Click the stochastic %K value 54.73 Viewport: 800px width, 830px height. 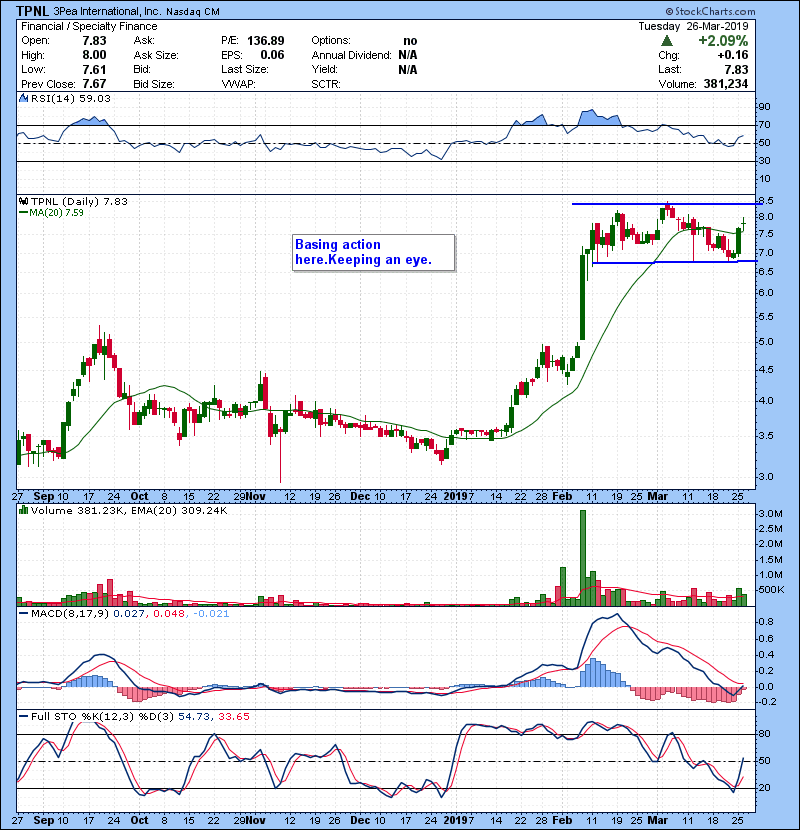click(194, 717)
